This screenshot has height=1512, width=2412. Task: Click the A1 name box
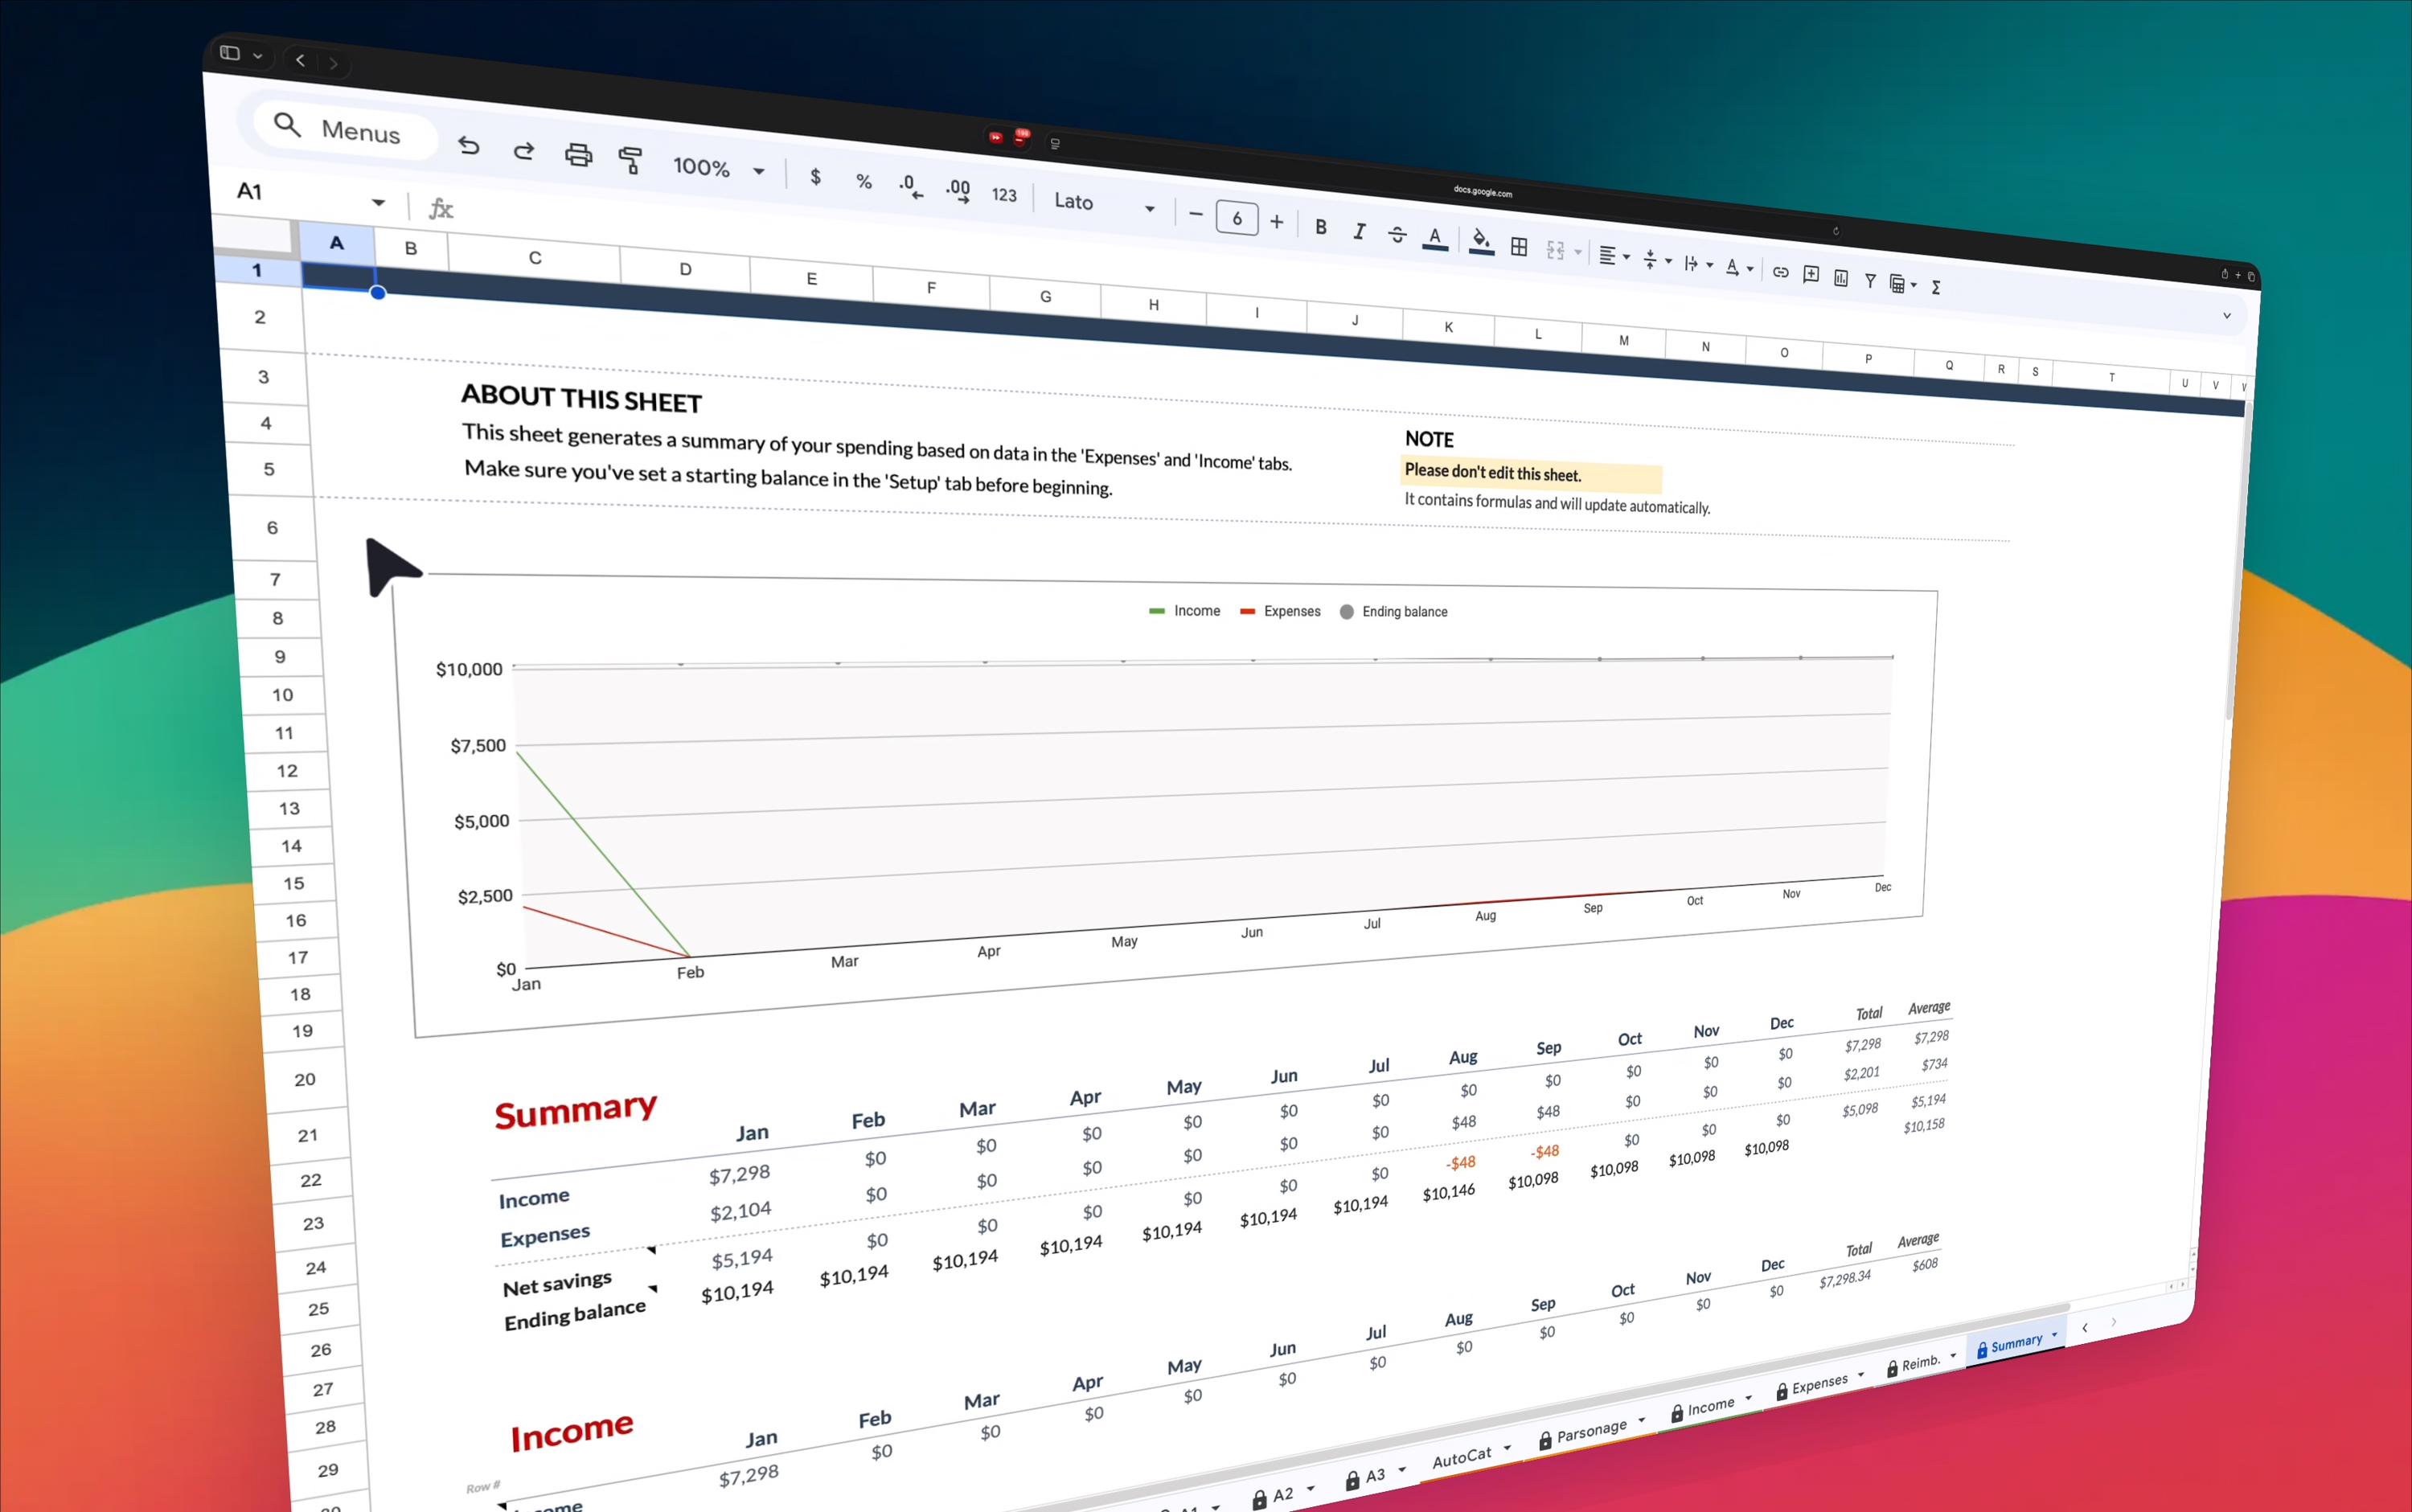tap(310, 195)
